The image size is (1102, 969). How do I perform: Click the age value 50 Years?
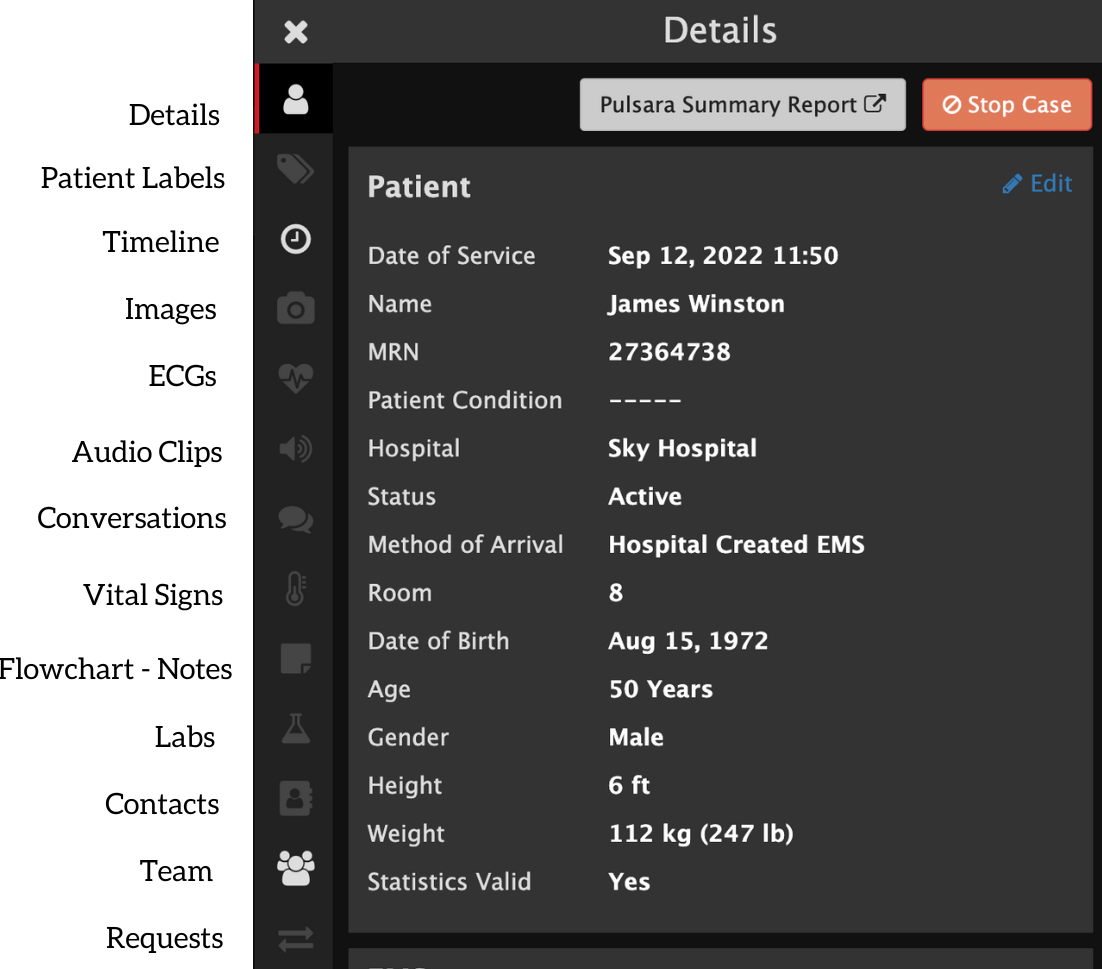click(x=661, y=689)
